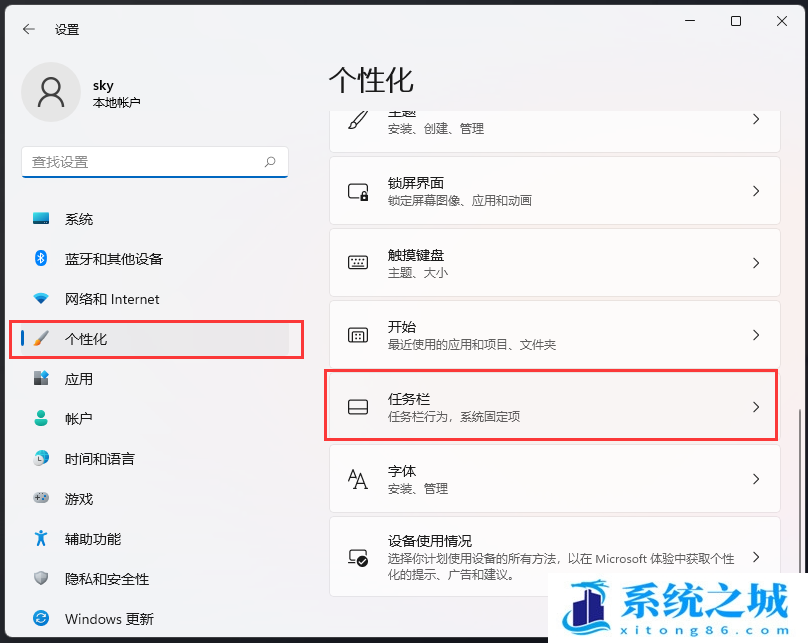
Task: Go to 时间和语言 settings
Action: [x=99, y=459]
